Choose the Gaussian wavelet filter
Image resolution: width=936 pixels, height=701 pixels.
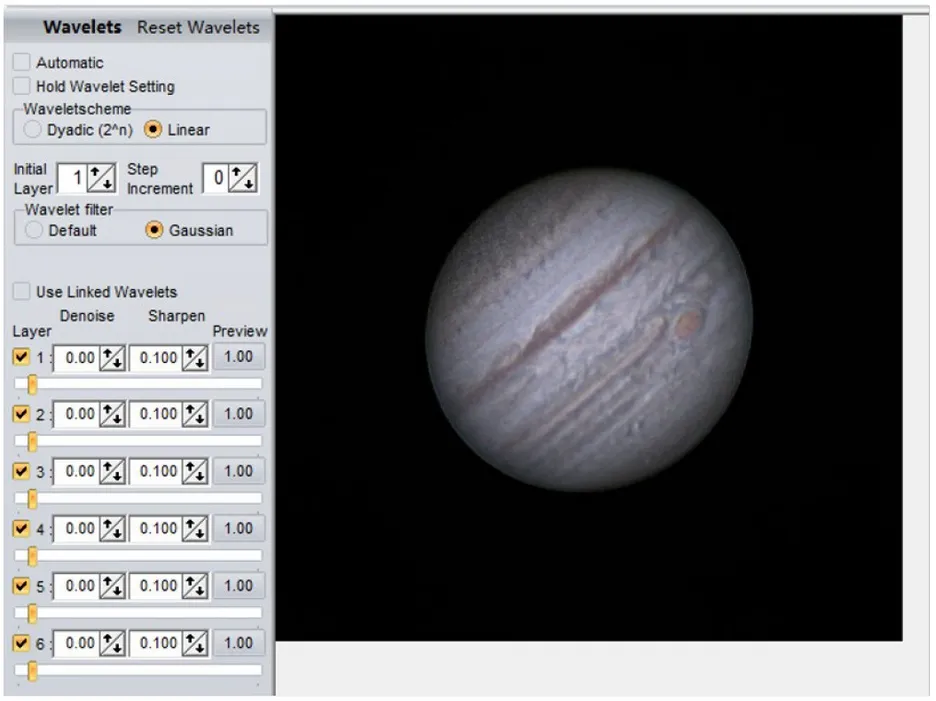tap(154, 230)
